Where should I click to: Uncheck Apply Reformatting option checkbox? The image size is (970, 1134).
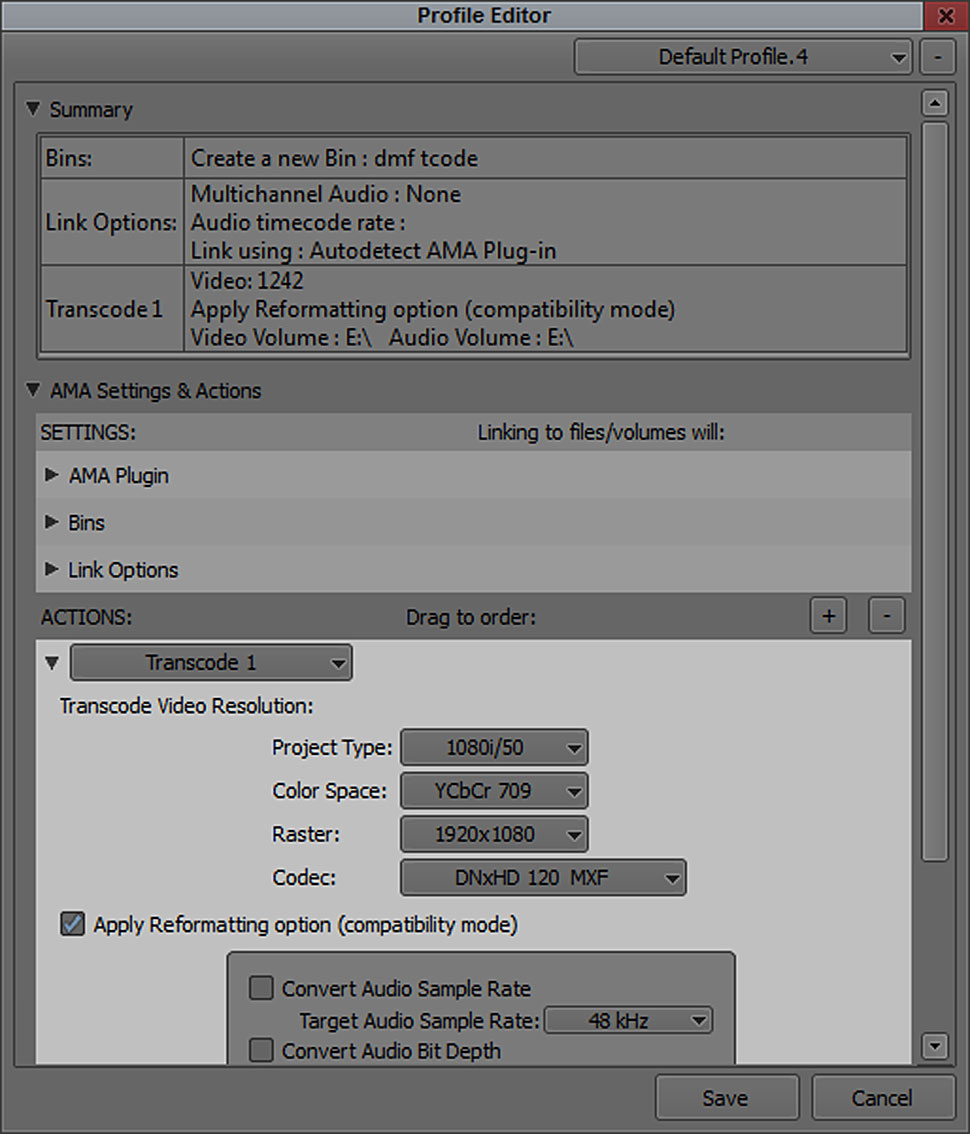(72, 925)
